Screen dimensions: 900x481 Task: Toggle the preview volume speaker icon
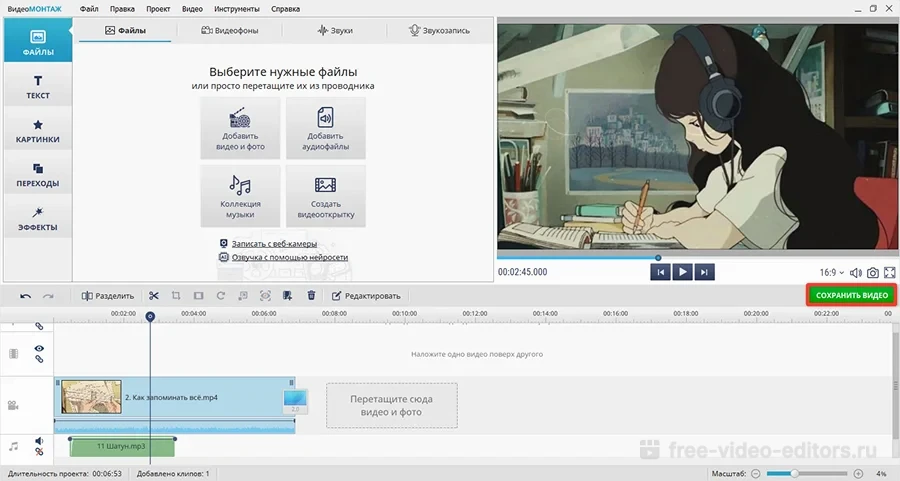pos(857,272)
